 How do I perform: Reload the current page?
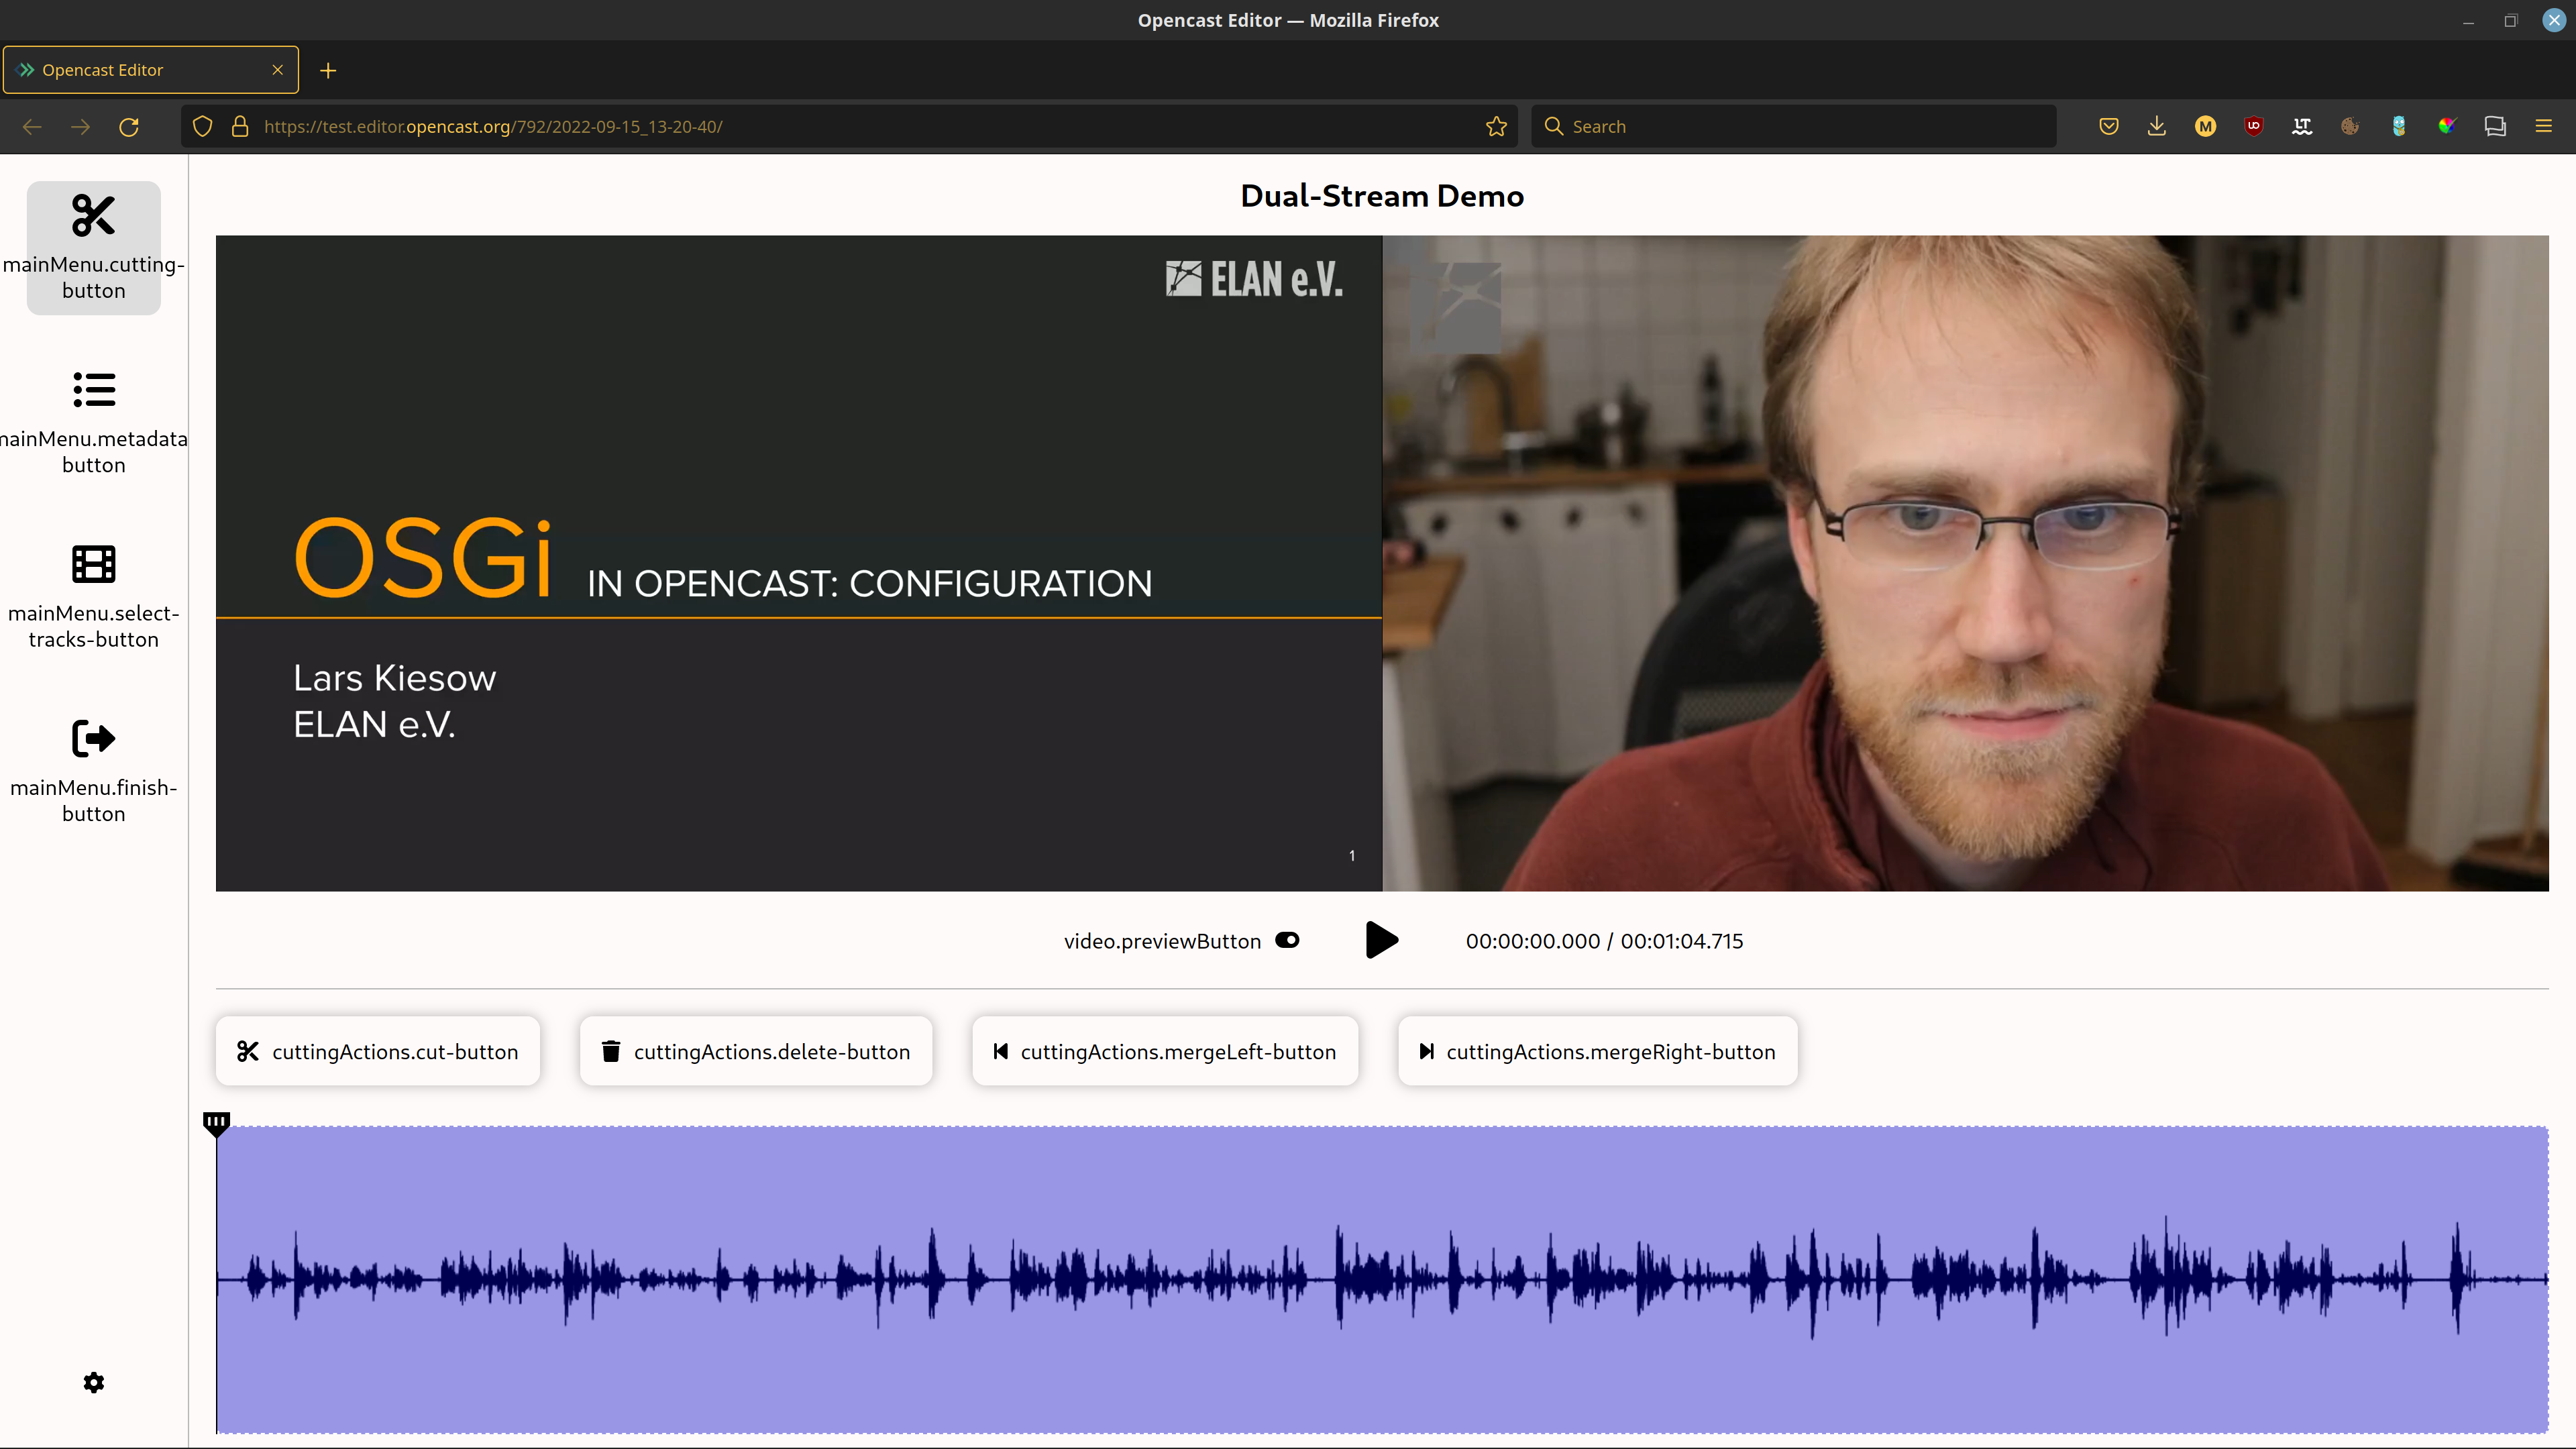click(129, 126)
